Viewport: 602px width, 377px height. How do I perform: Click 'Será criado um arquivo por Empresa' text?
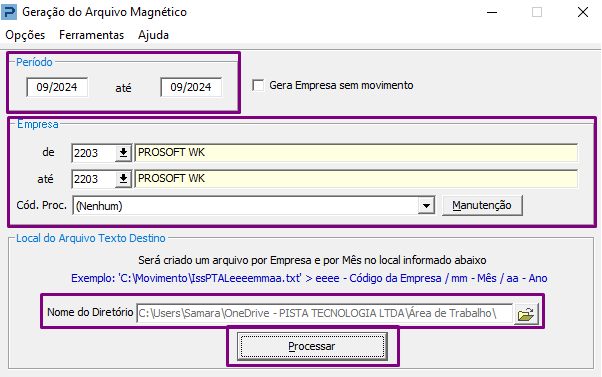pos(312,260)
